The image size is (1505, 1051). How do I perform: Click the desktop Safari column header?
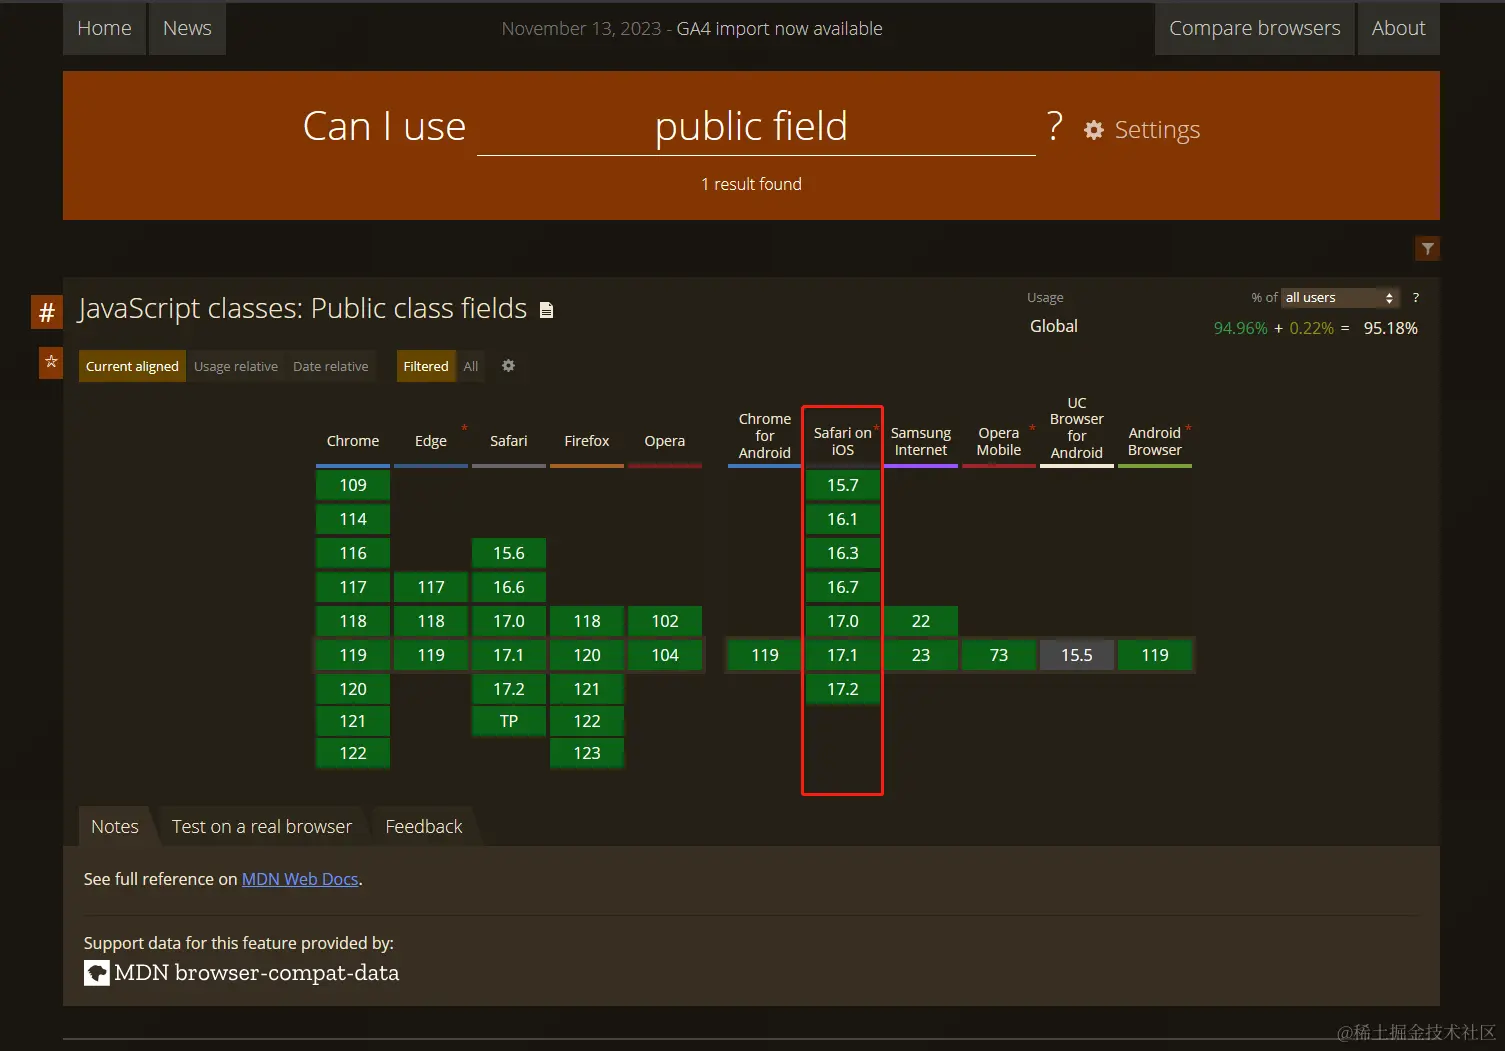click(509, 441)
